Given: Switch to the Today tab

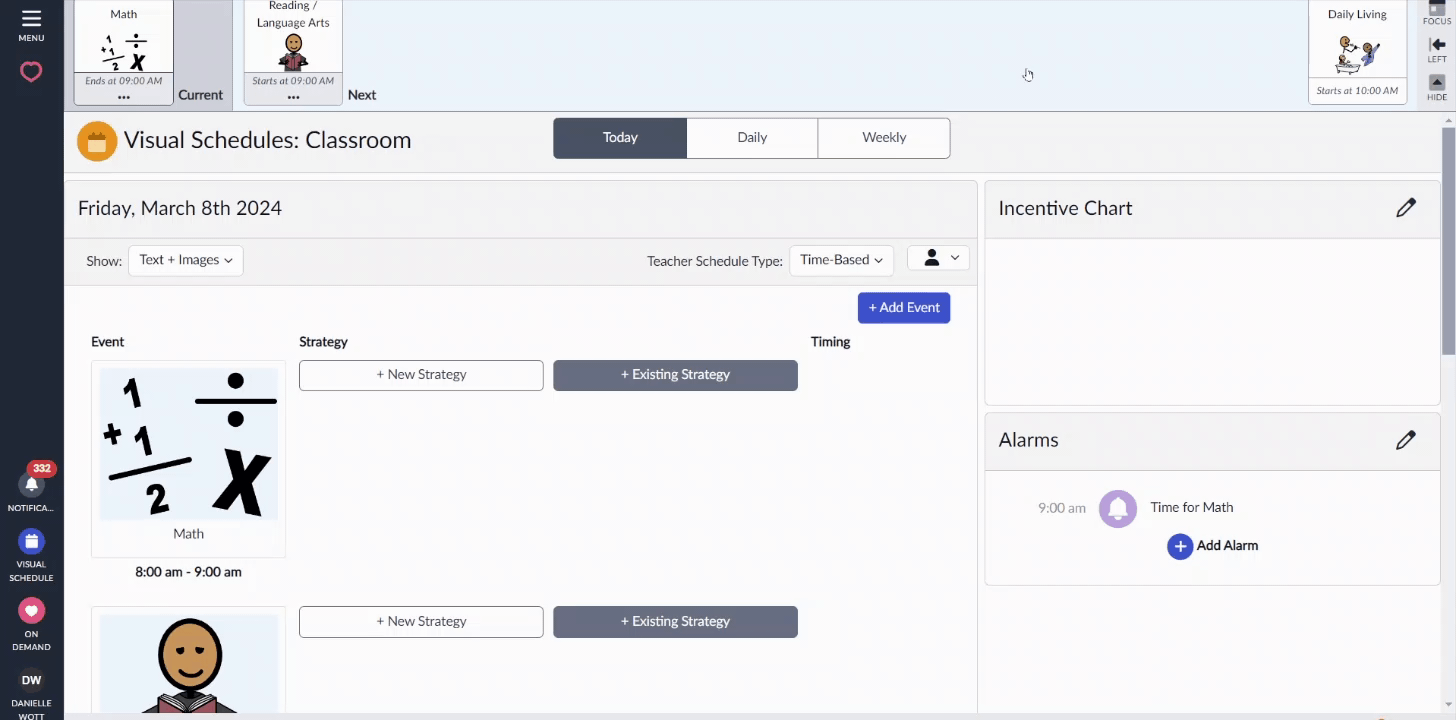Looking at the screenshot, I should 620,138.
